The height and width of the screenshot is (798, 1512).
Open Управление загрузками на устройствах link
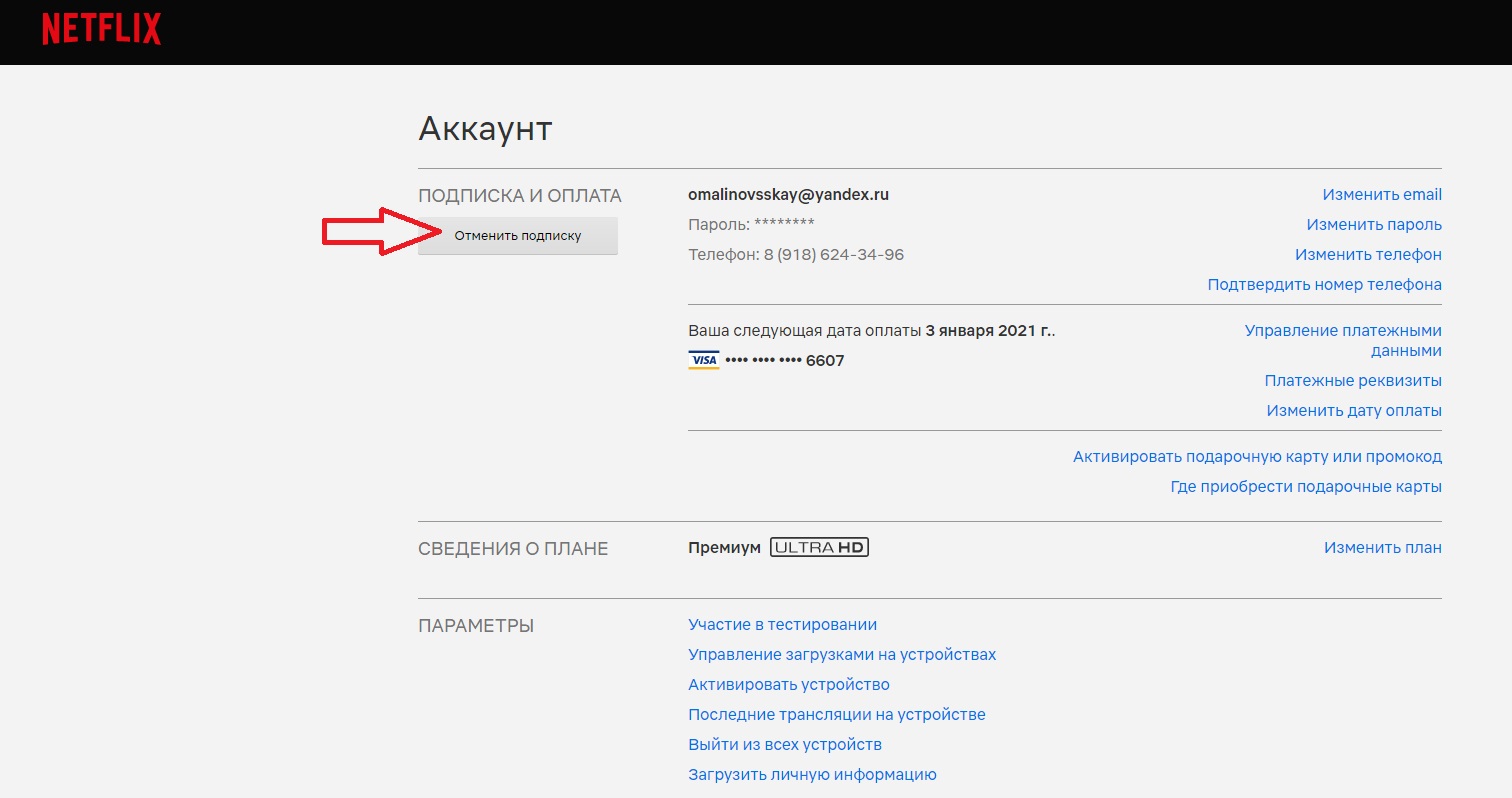[842, 655]
